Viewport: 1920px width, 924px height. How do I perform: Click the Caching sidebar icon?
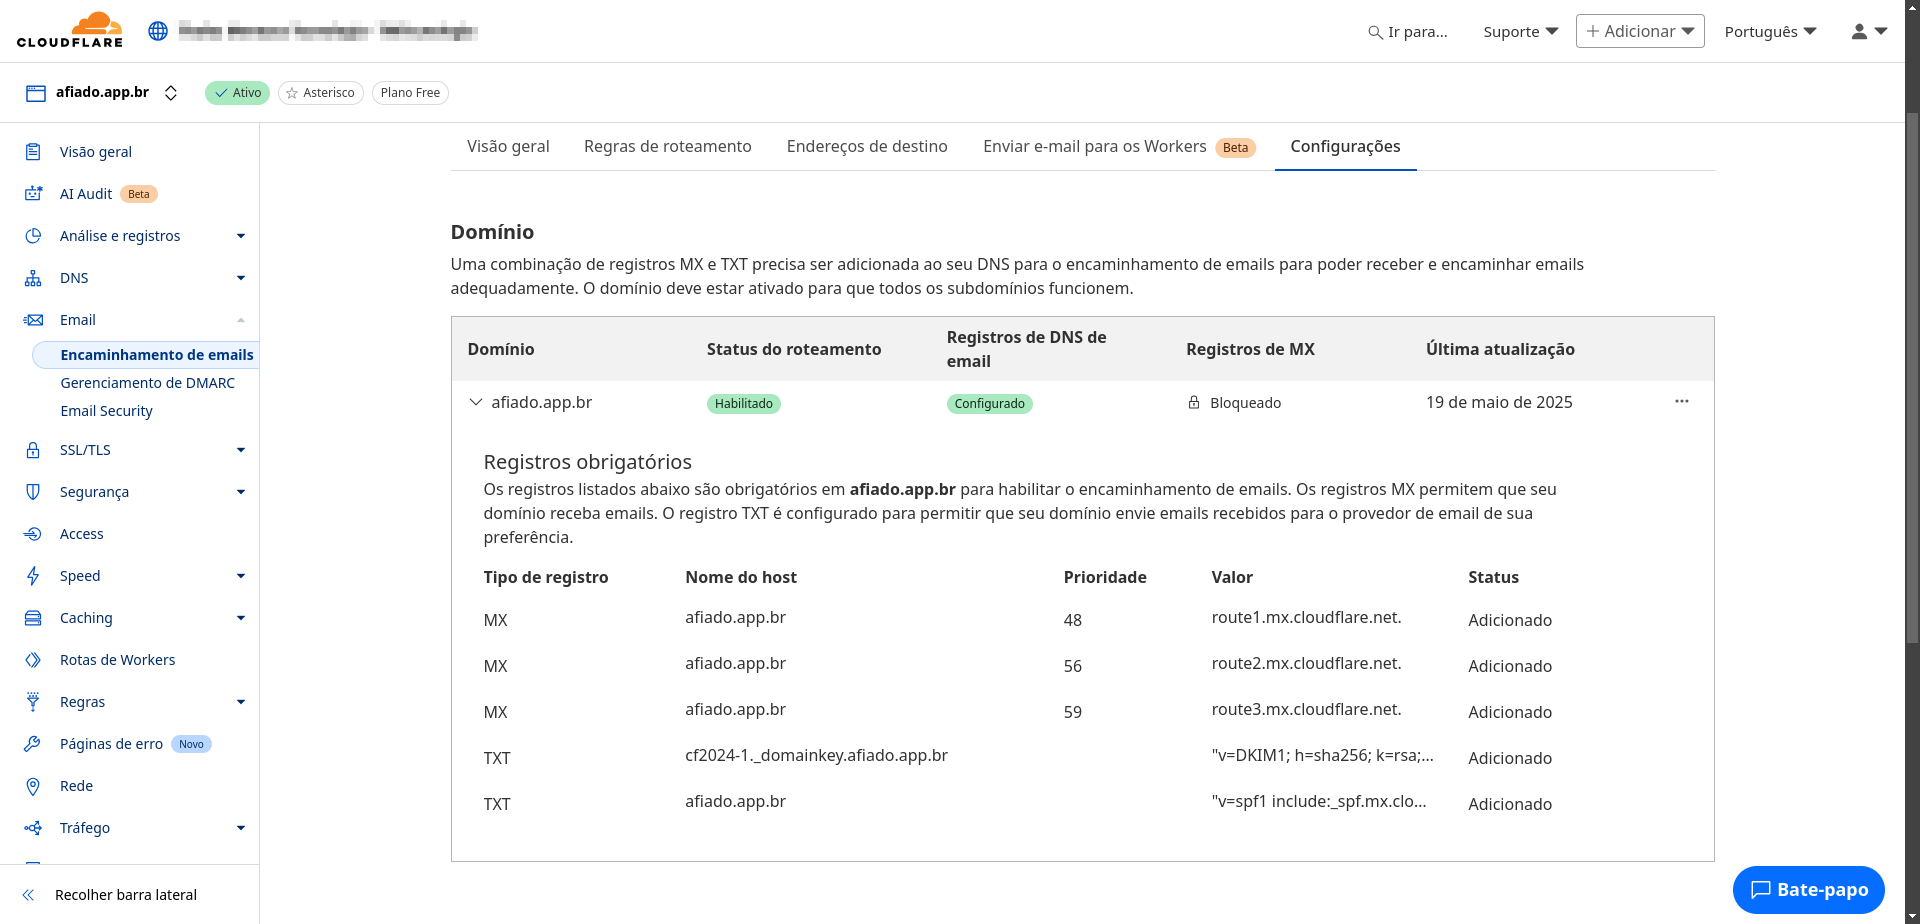click(x=33, y=618)
